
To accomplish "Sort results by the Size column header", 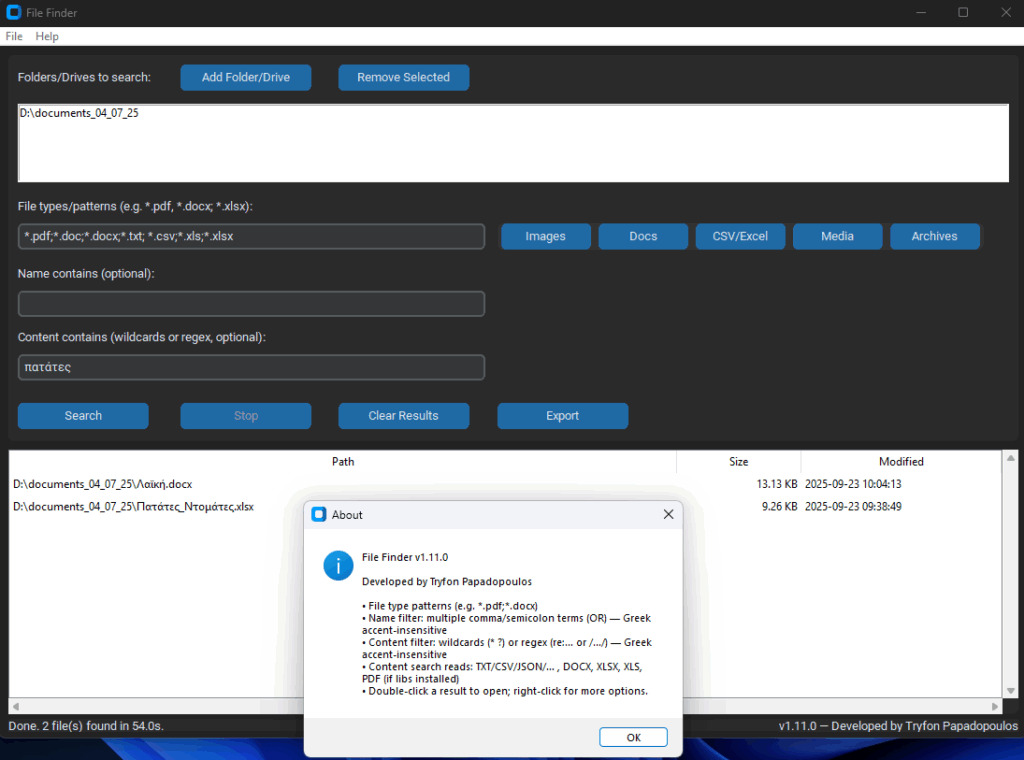I will point(738,462).
